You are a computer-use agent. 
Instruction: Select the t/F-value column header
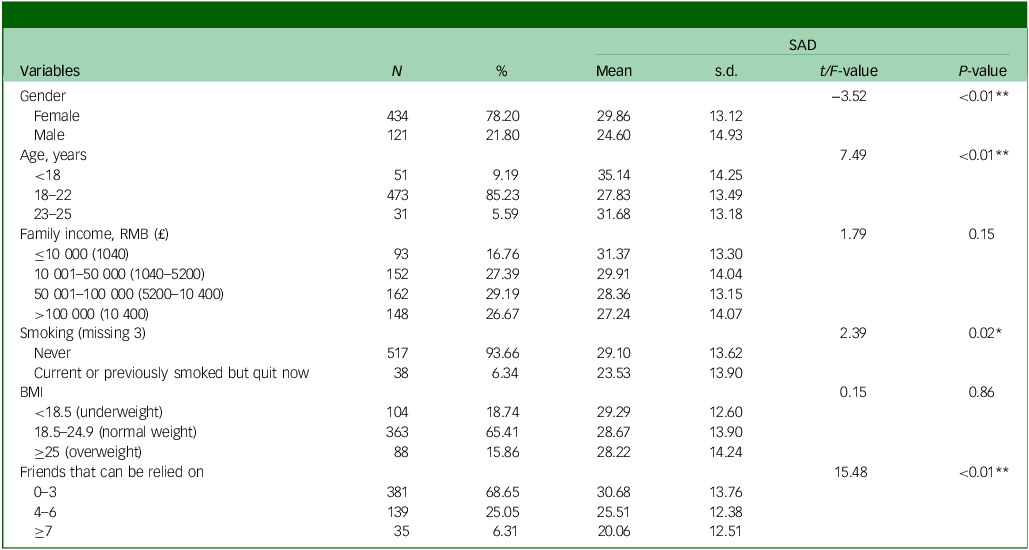pyautogui.click(x=848, y=71)
